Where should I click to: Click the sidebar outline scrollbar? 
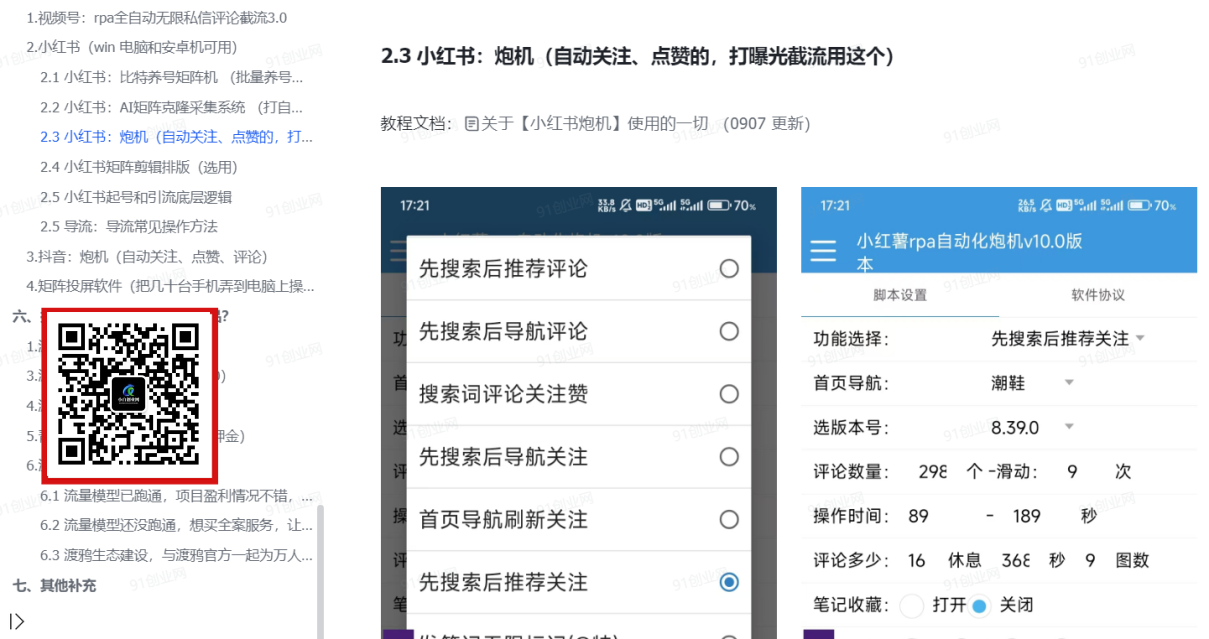pos(320,571)
